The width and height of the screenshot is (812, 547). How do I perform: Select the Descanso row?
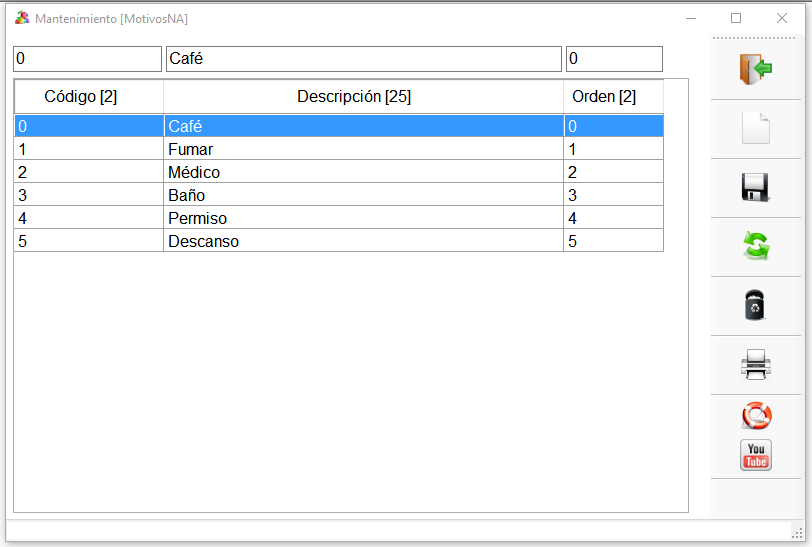pos(339,241)
